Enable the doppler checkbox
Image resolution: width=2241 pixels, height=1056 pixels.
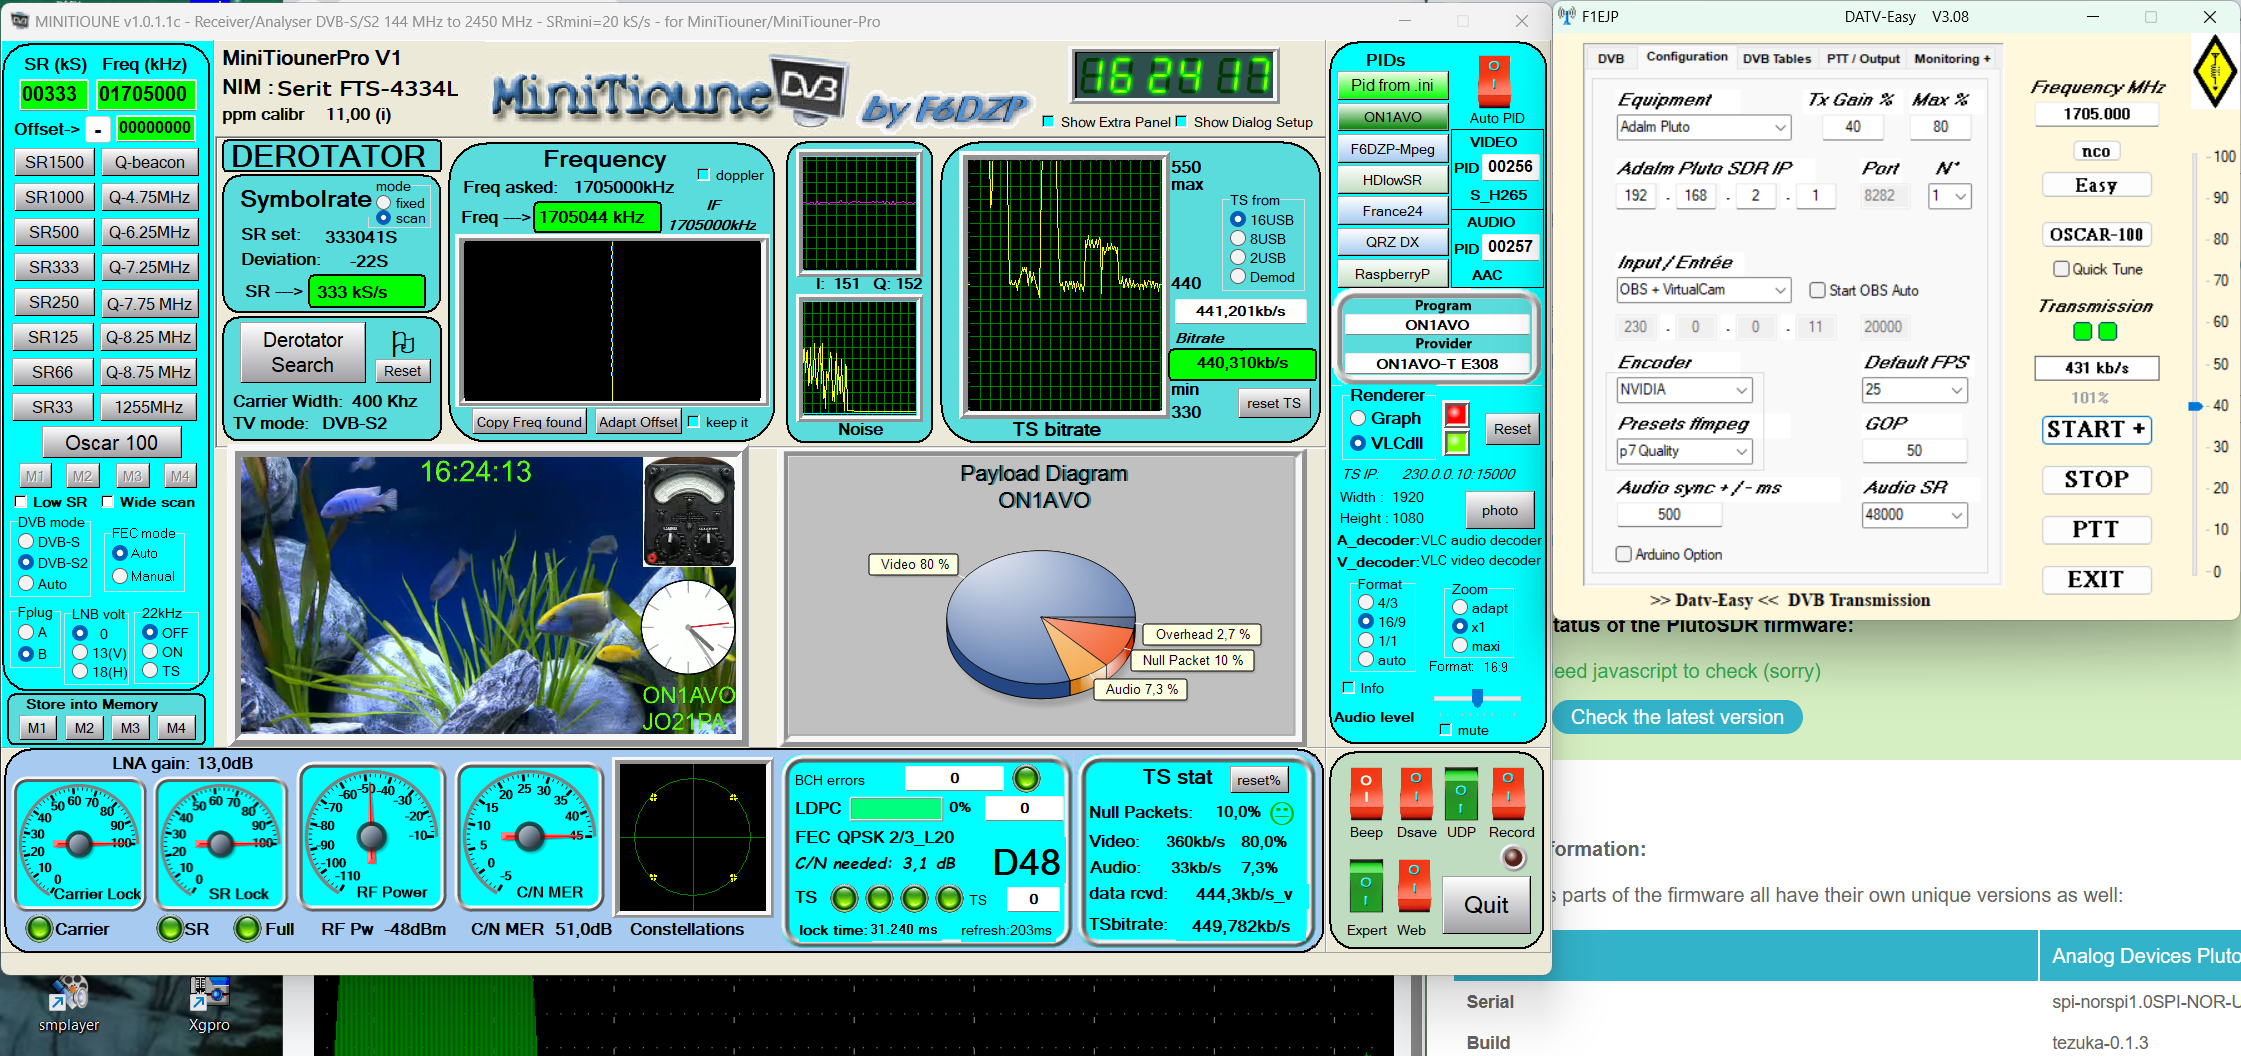703,175
